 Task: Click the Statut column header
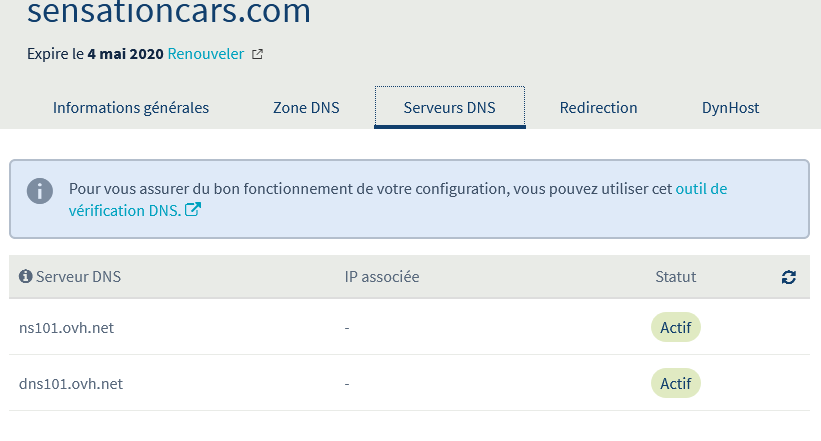tap(675, 277)
